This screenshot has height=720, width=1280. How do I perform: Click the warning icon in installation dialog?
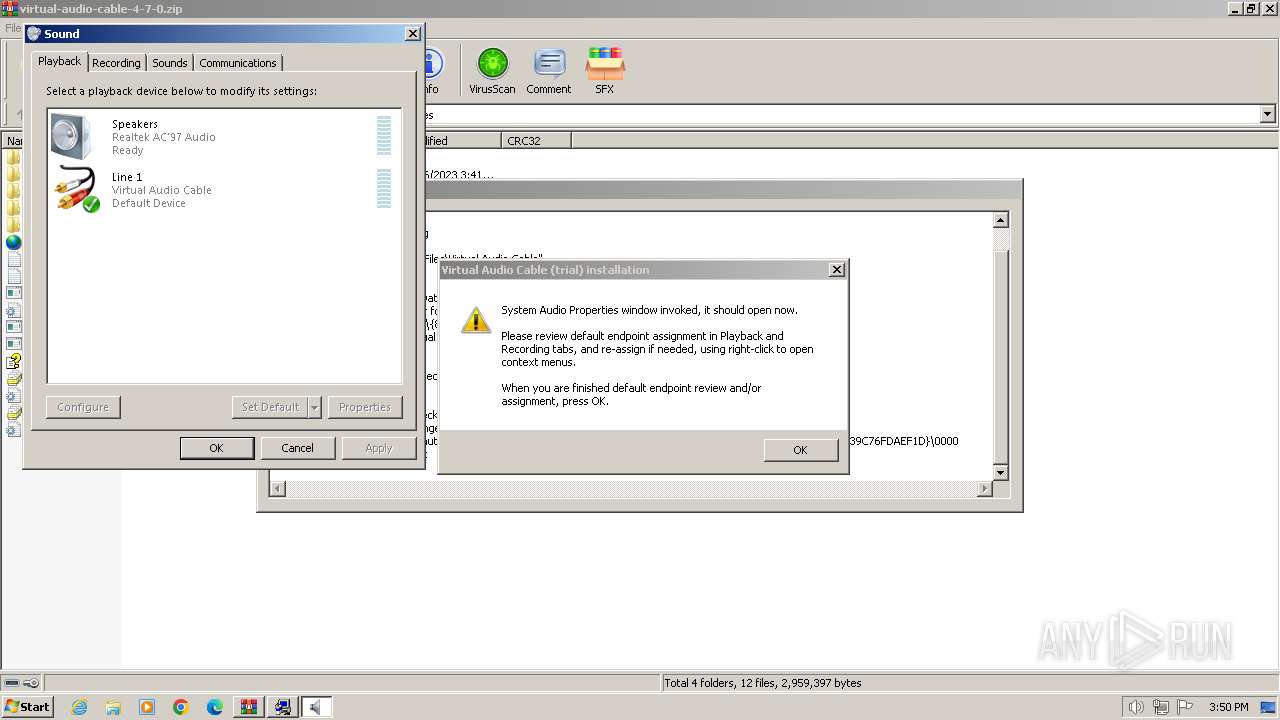(476, 320)
